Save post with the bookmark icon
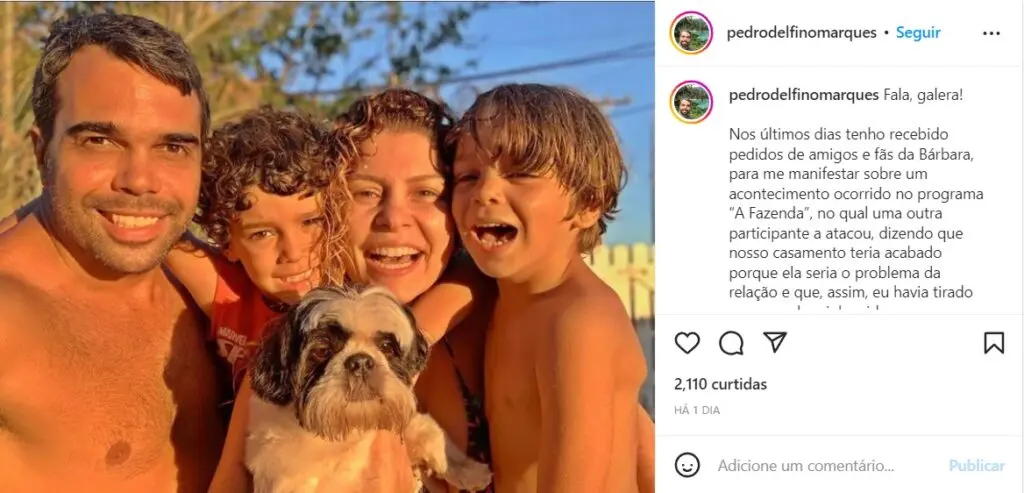Viewport: 1024px width, 493px height. [x=993, y=343]
